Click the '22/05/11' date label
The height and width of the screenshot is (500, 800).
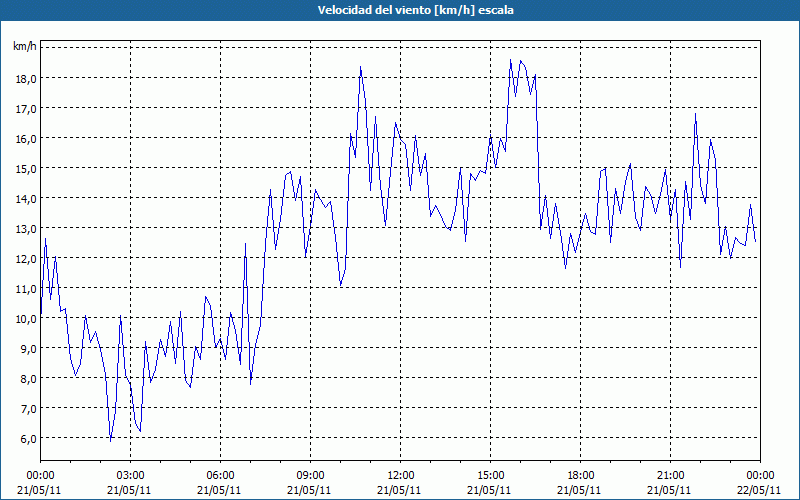[x=759, y=490]
